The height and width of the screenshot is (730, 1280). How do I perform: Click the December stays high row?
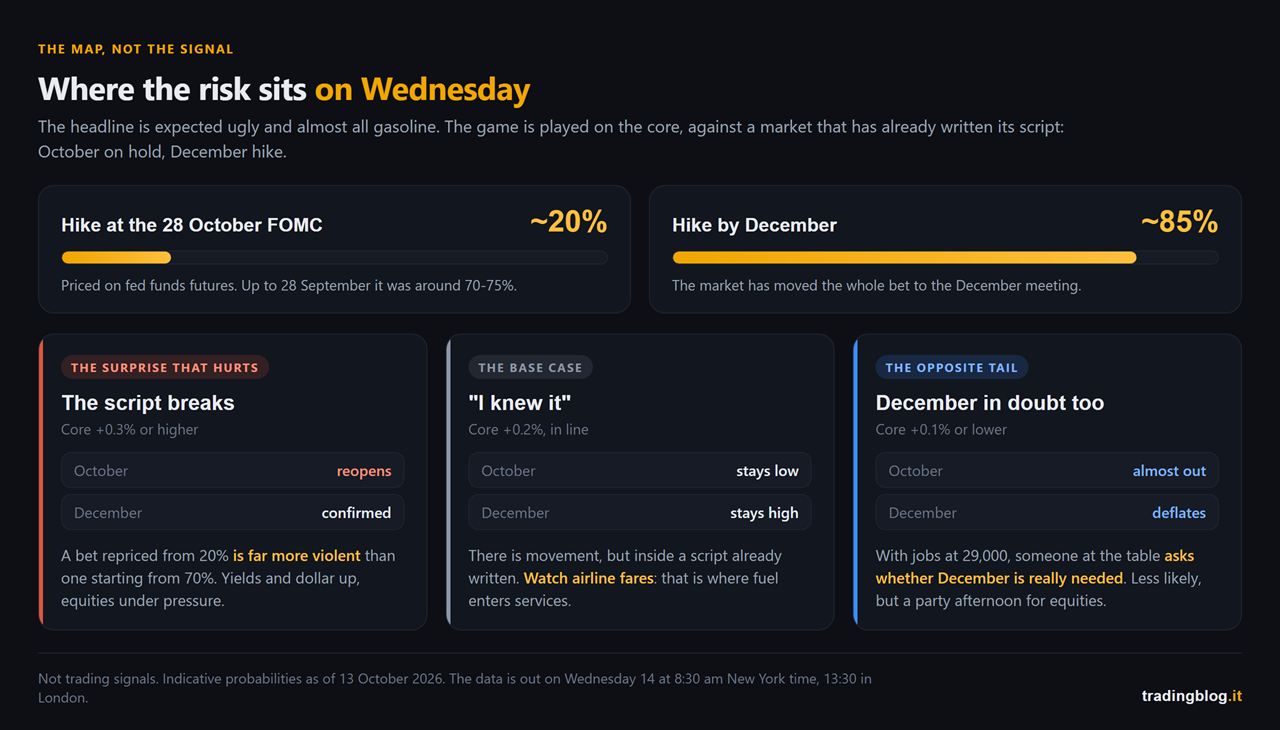click(640, 512)
